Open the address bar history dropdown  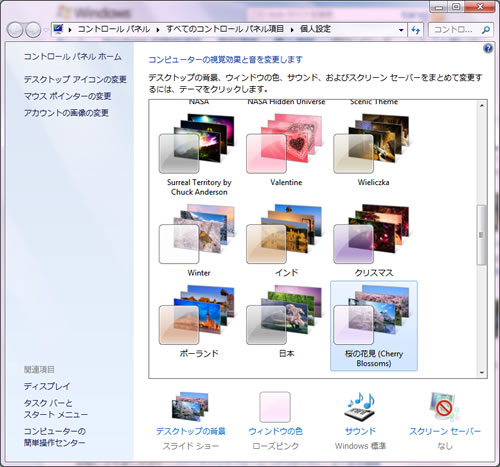click(401, 30)
